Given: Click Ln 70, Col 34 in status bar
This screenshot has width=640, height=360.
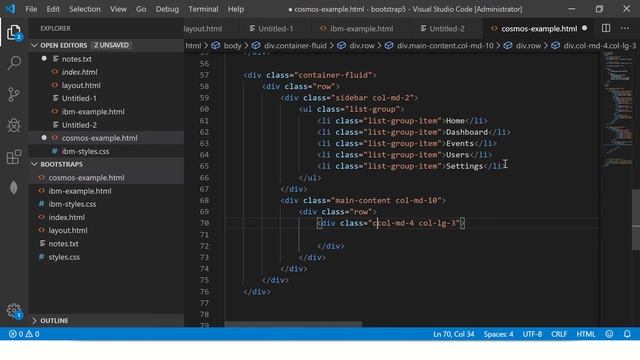Looking at the screenshot, I should tap(453, 334).
